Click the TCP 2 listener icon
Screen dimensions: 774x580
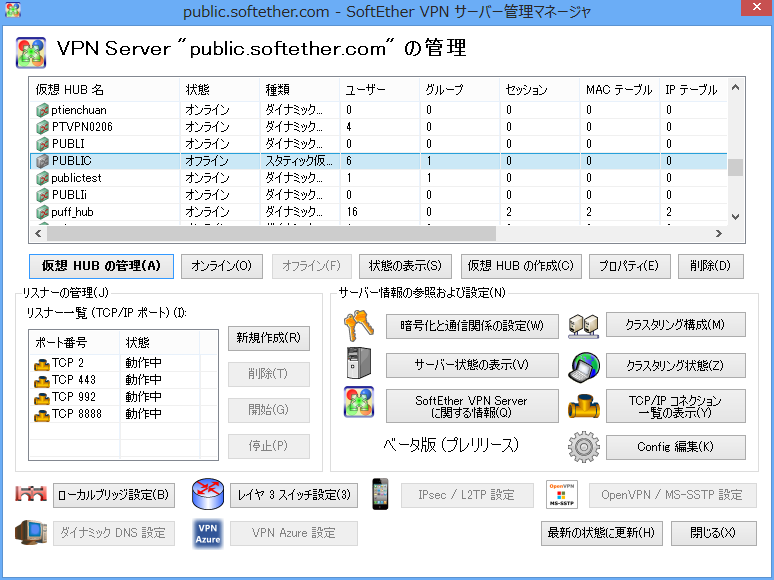[42, 364]
